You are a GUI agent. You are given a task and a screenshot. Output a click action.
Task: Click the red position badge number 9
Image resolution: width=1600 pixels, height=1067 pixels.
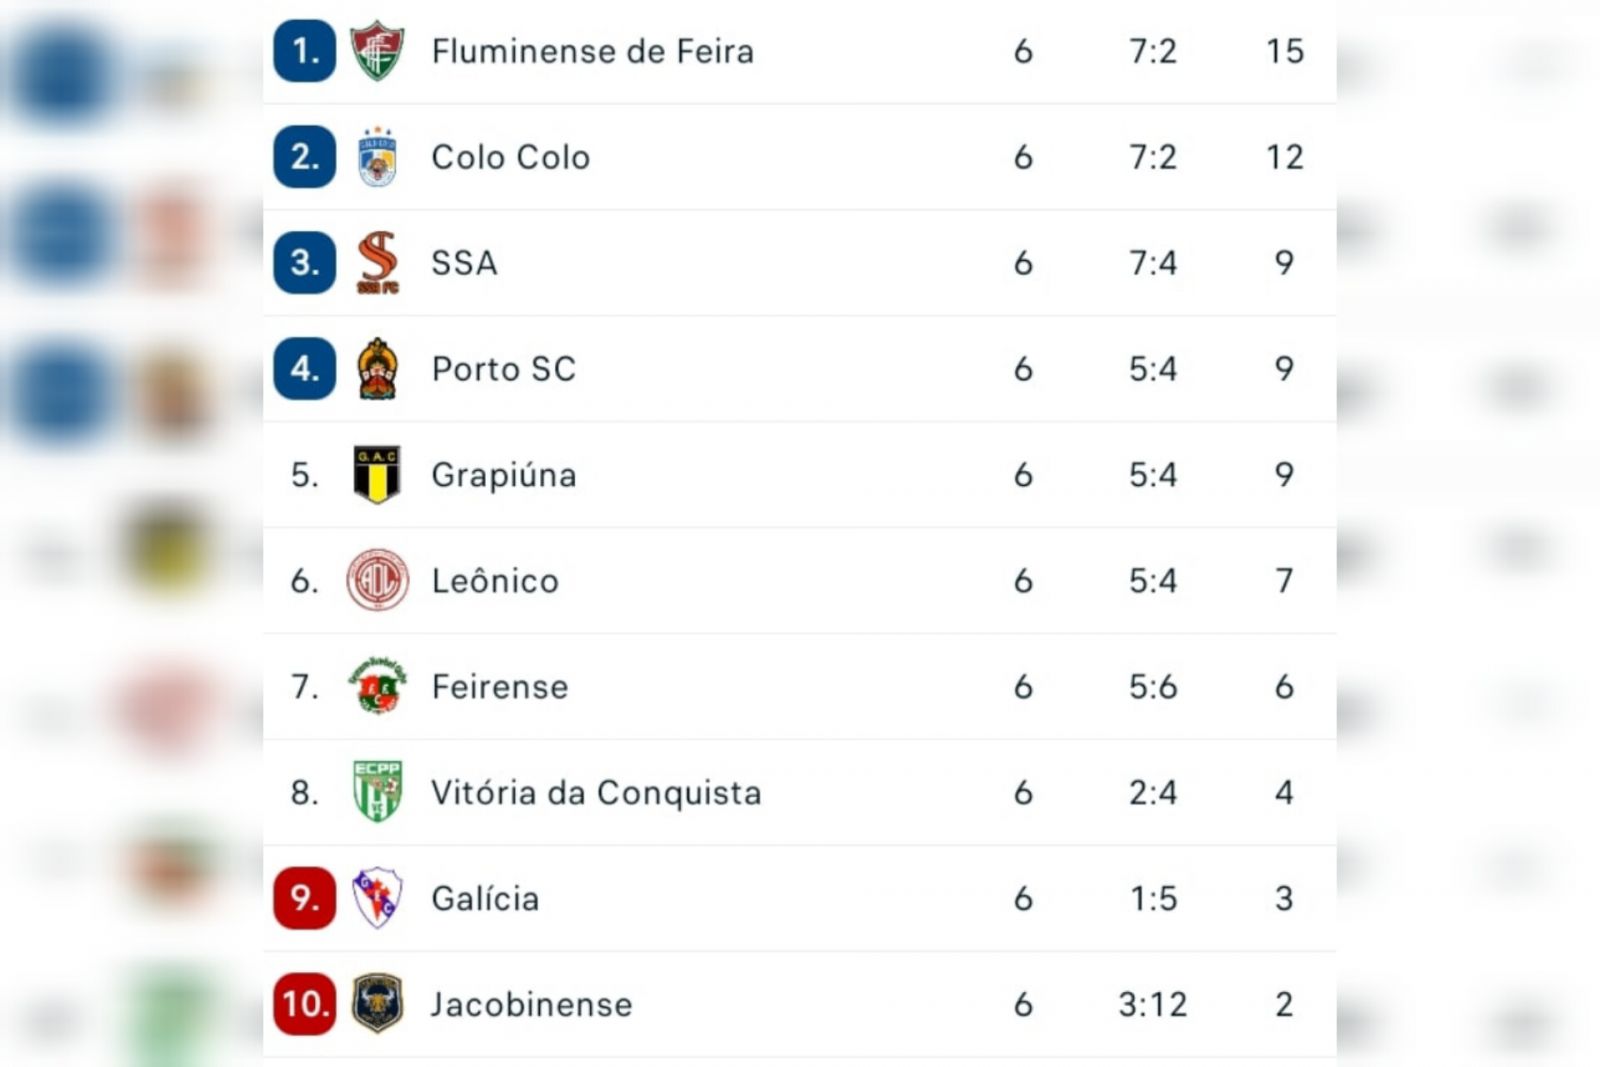coord(305,898)
